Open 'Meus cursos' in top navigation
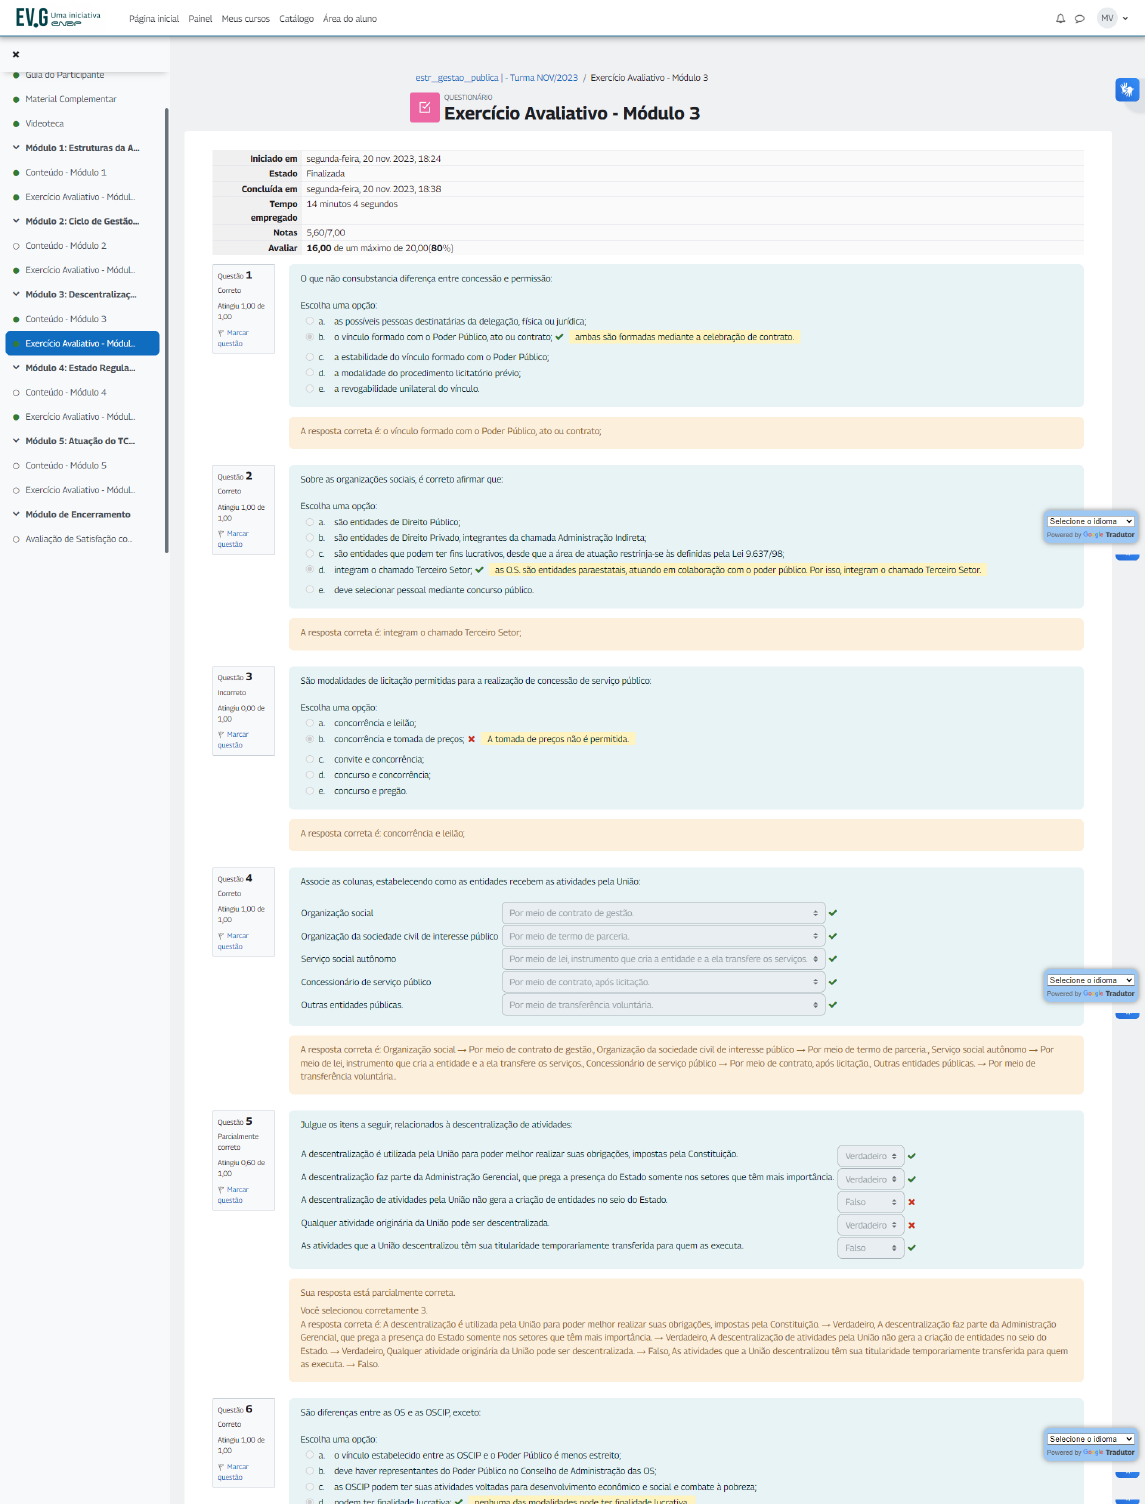 (245, 19)
